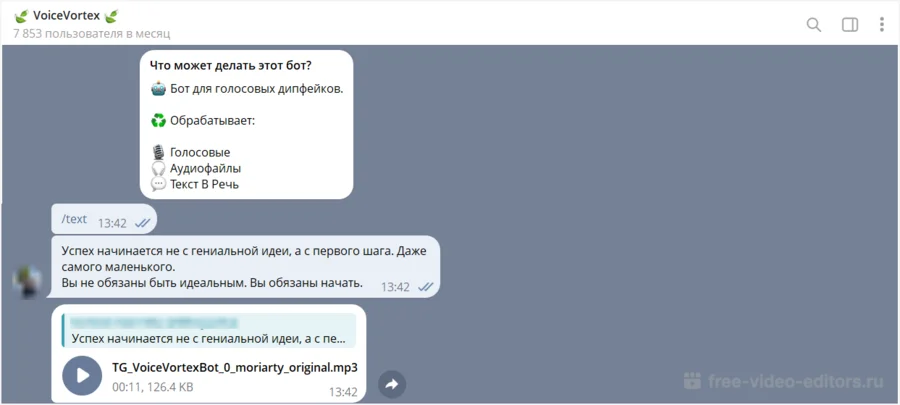Click the 13:42 timestamp on the audio message
Viewport: 900px width, 405px height.
pyautogui.click(x=343, y=392)
